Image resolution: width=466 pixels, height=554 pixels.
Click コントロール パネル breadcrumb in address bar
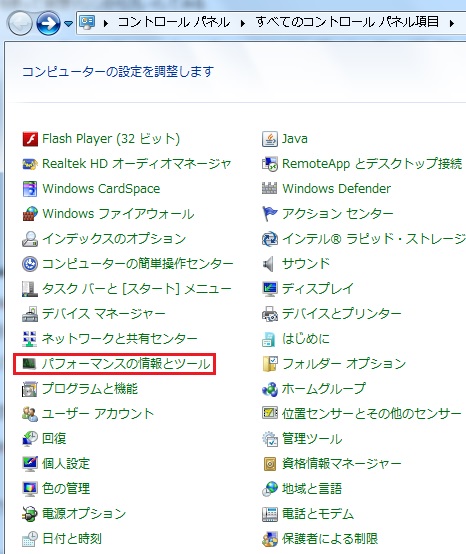(174, 22)
